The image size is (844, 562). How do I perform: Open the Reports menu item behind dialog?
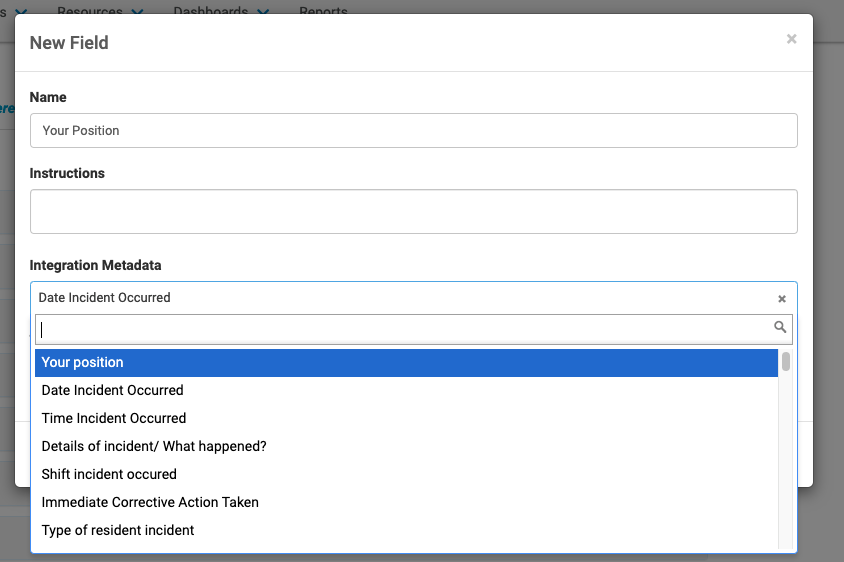323,11
